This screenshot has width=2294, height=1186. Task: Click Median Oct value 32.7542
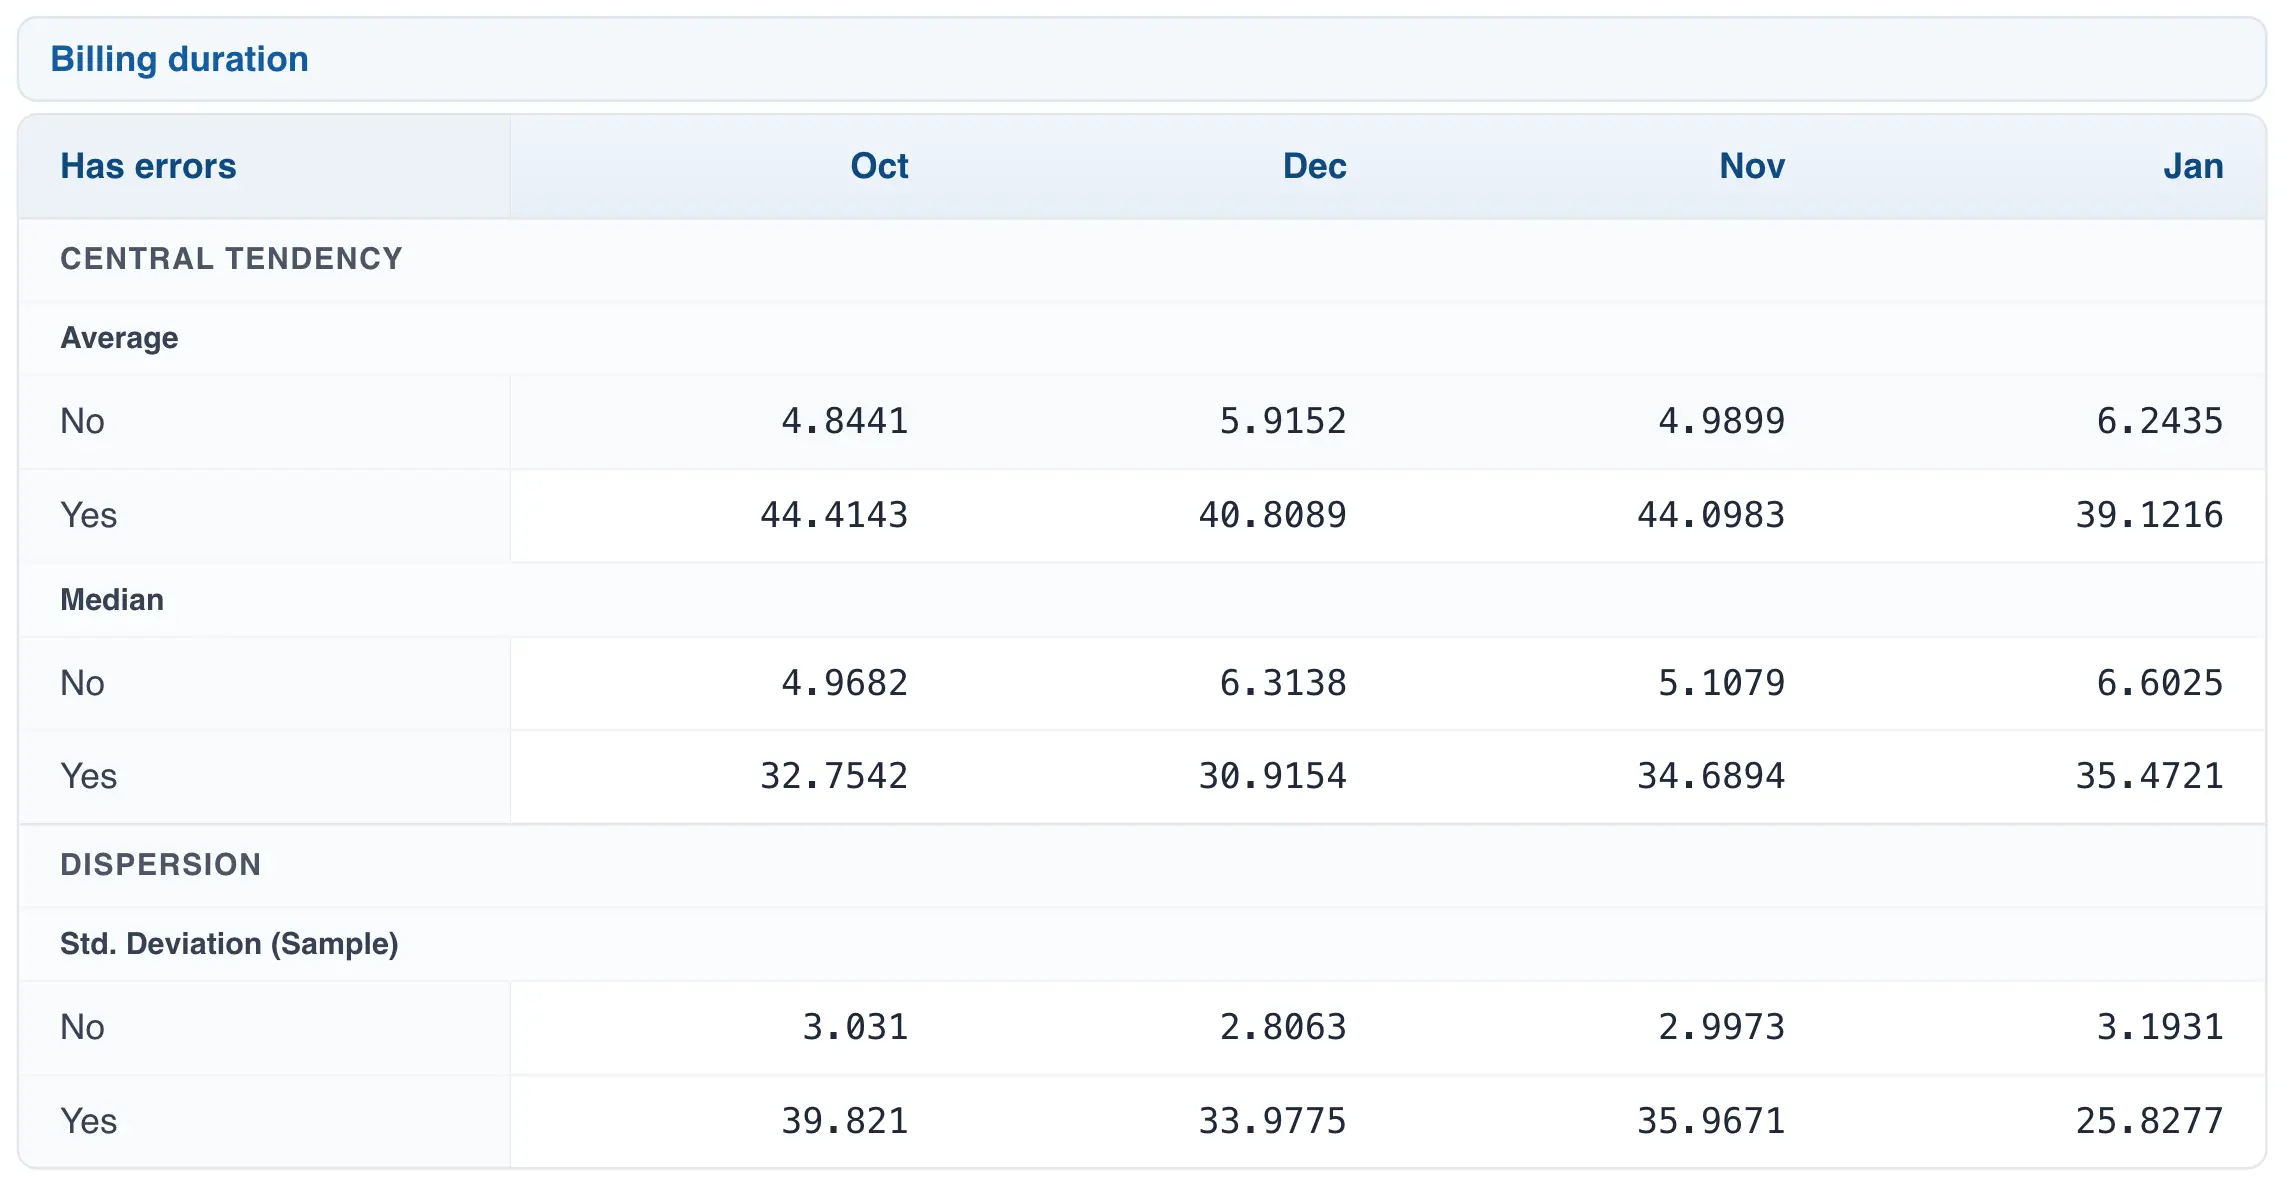coord(834,776)
